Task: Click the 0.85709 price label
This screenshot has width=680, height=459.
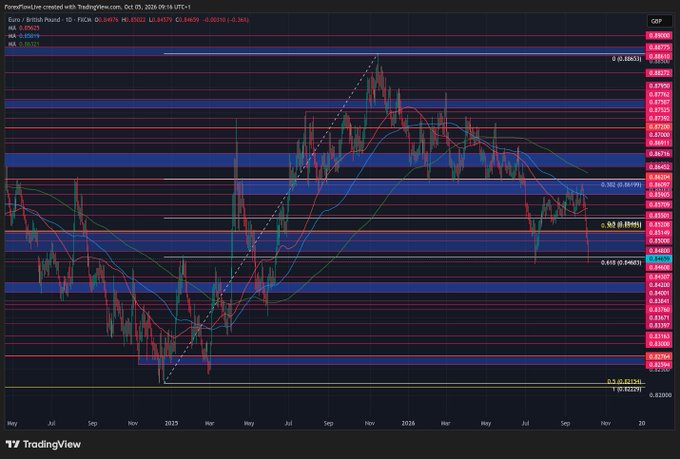Action: pyautogui.click(x=659, y=205)
